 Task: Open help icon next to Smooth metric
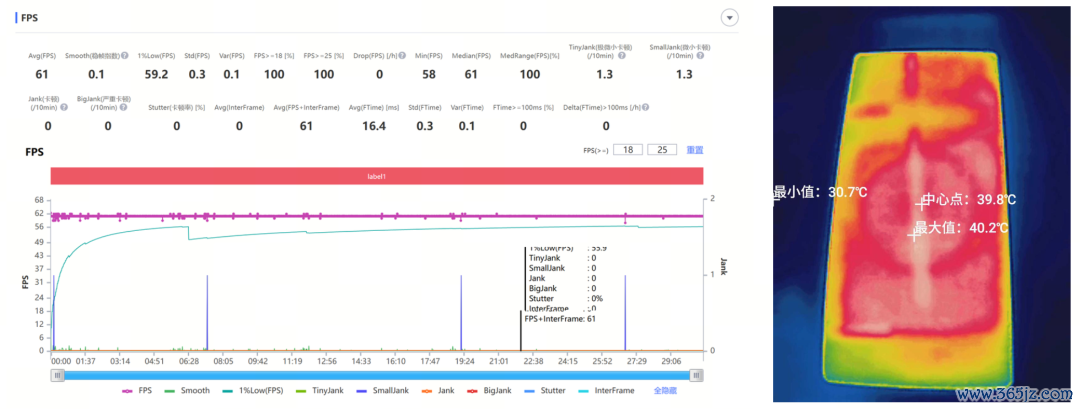click(125, 55)
